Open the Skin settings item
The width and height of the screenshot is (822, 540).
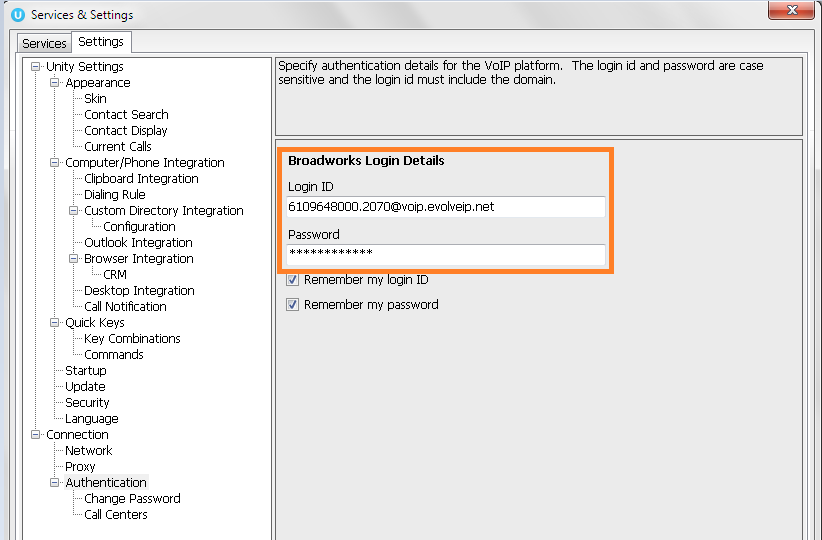pos(95,99)
